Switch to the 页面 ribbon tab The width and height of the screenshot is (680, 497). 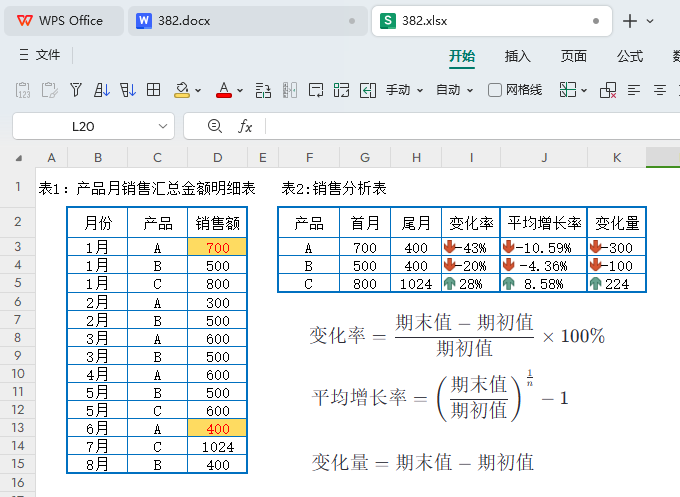pos(573,56)
